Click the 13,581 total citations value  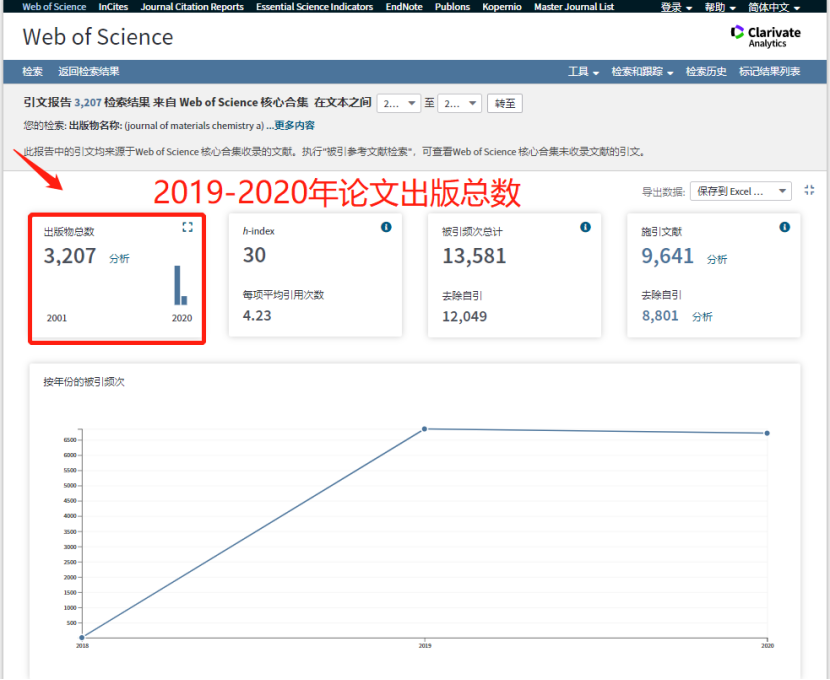click(474, 256)
